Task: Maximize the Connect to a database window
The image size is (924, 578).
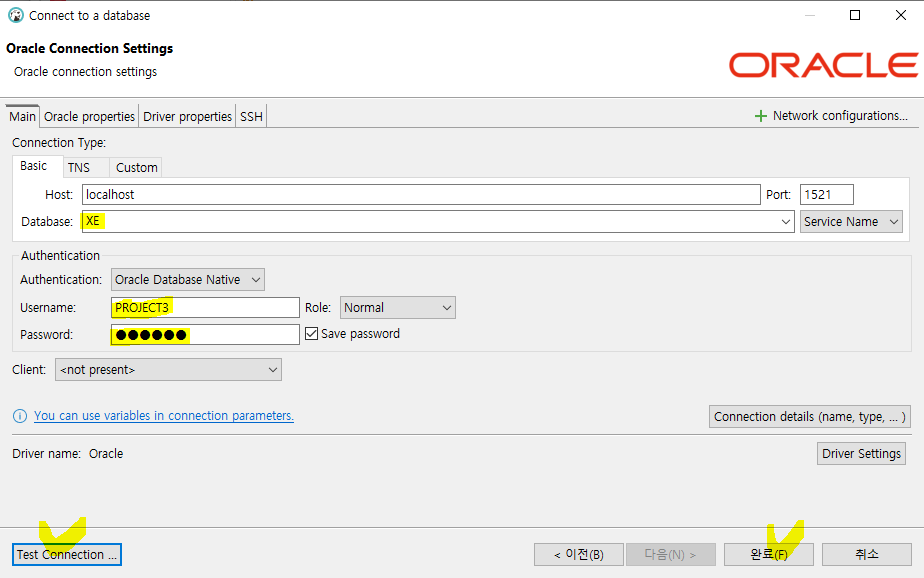Action: click(x=855, y=15)
